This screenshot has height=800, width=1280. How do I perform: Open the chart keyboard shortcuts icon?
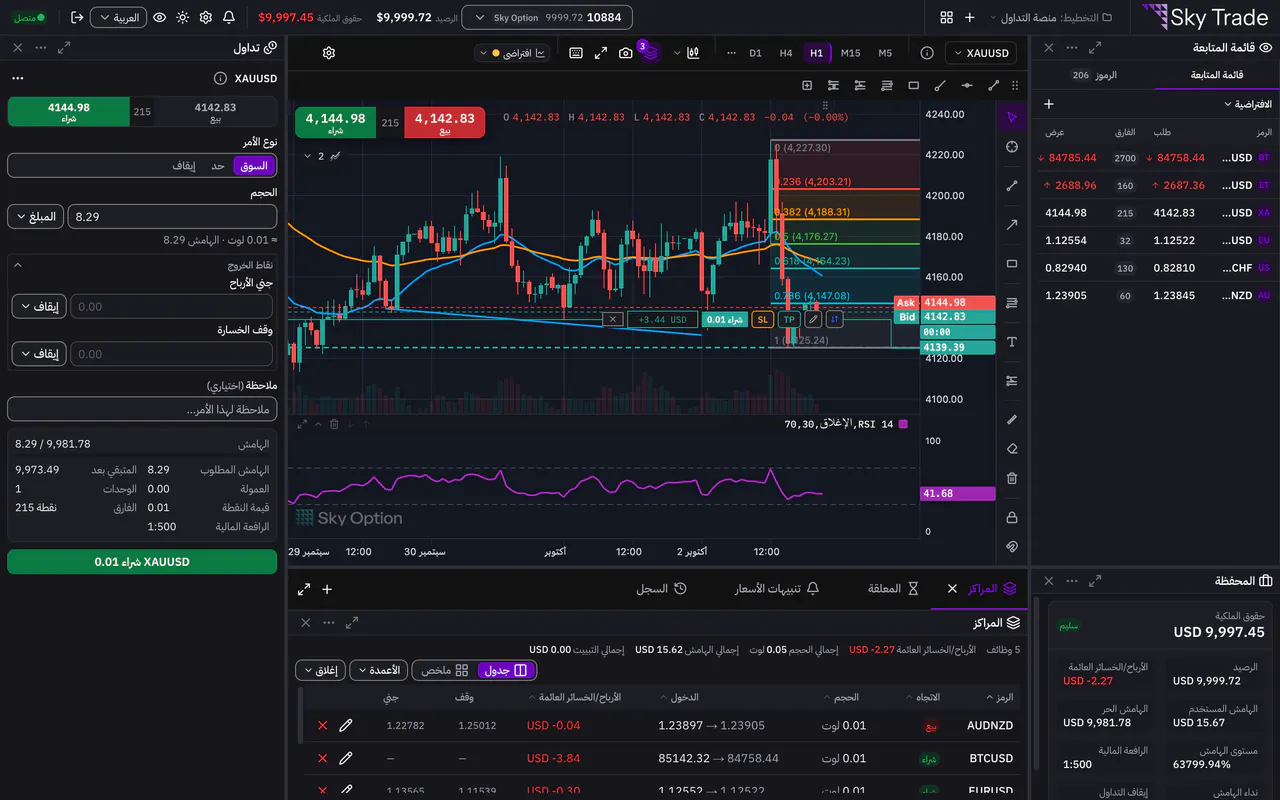[x=576, y=53]
